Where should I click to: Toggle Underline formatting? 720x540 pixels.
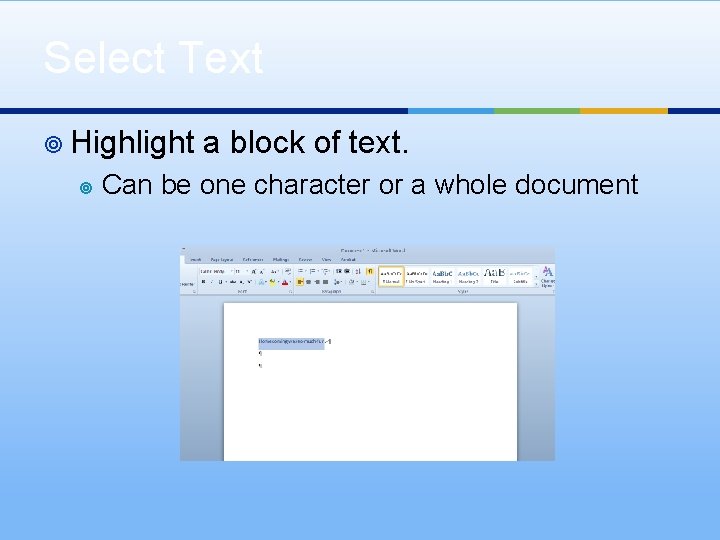[x=220, y=281]
